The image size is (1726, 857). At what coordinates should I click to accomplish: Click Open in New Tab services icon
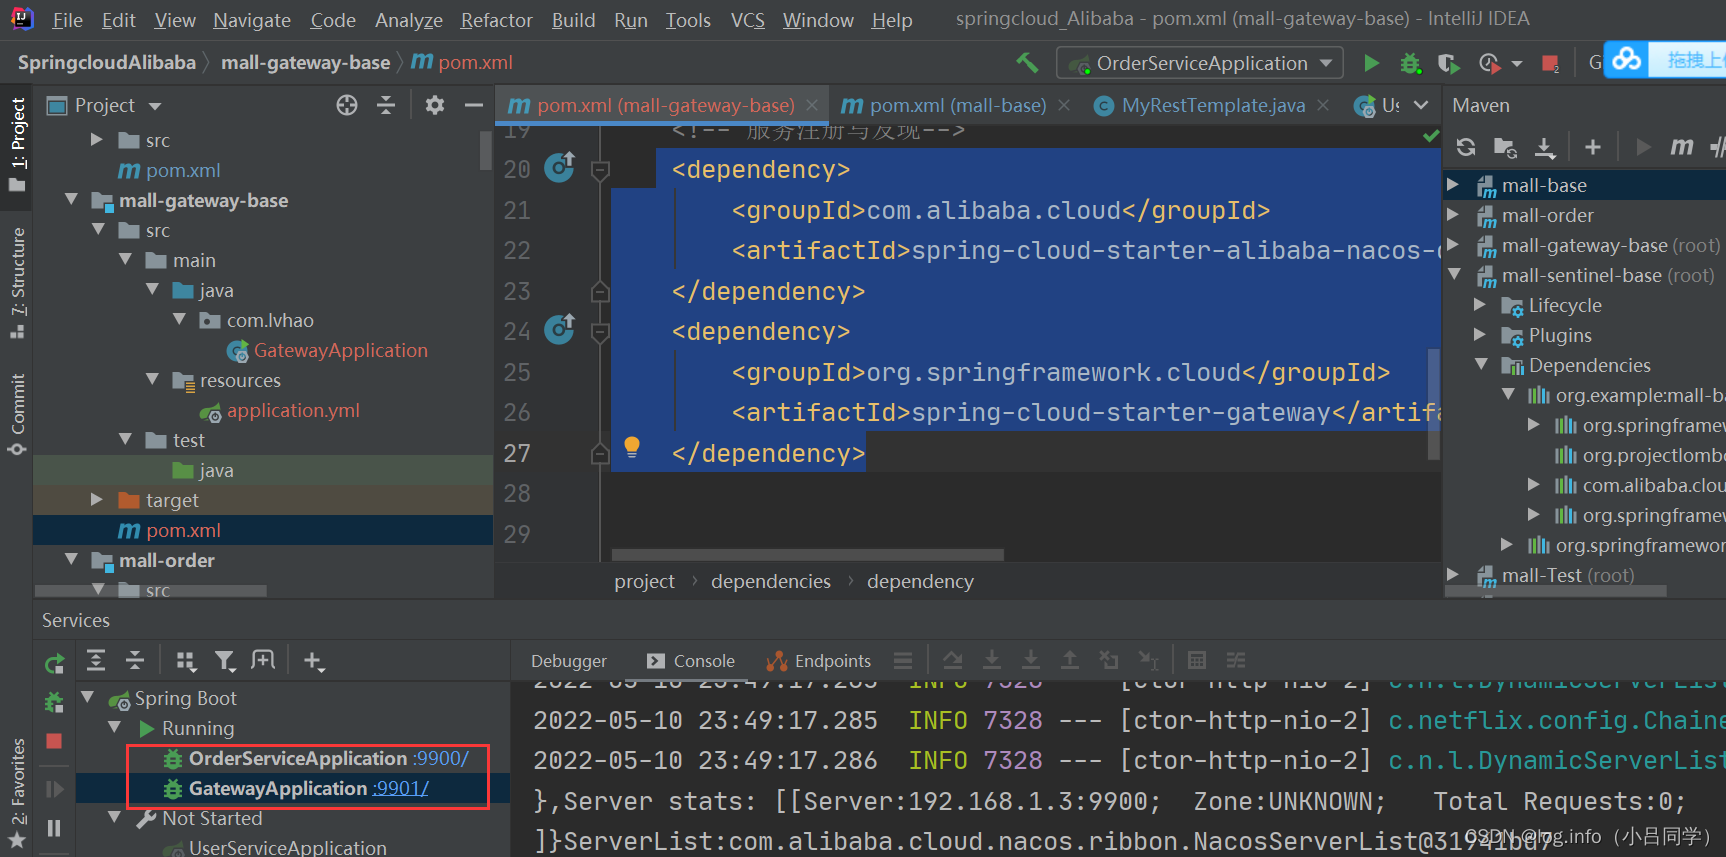click(263, 660)
